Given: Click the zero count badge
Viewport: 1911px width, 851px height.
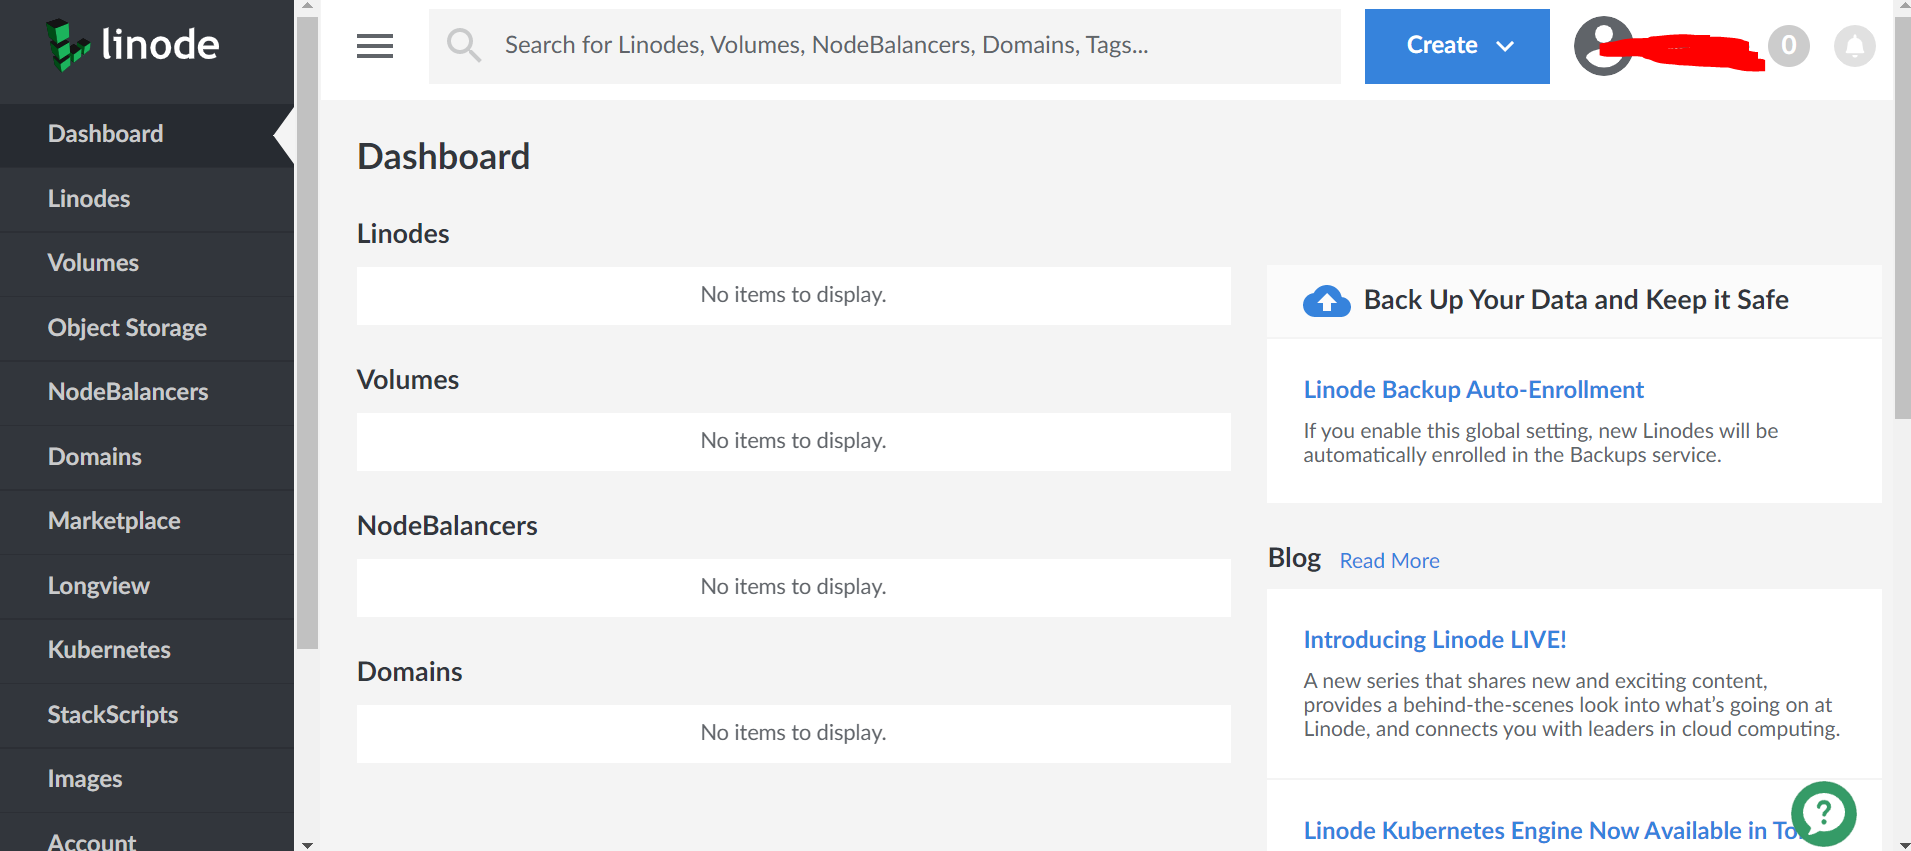Looking at the screenshot, I should click(x=1788, y=46).
